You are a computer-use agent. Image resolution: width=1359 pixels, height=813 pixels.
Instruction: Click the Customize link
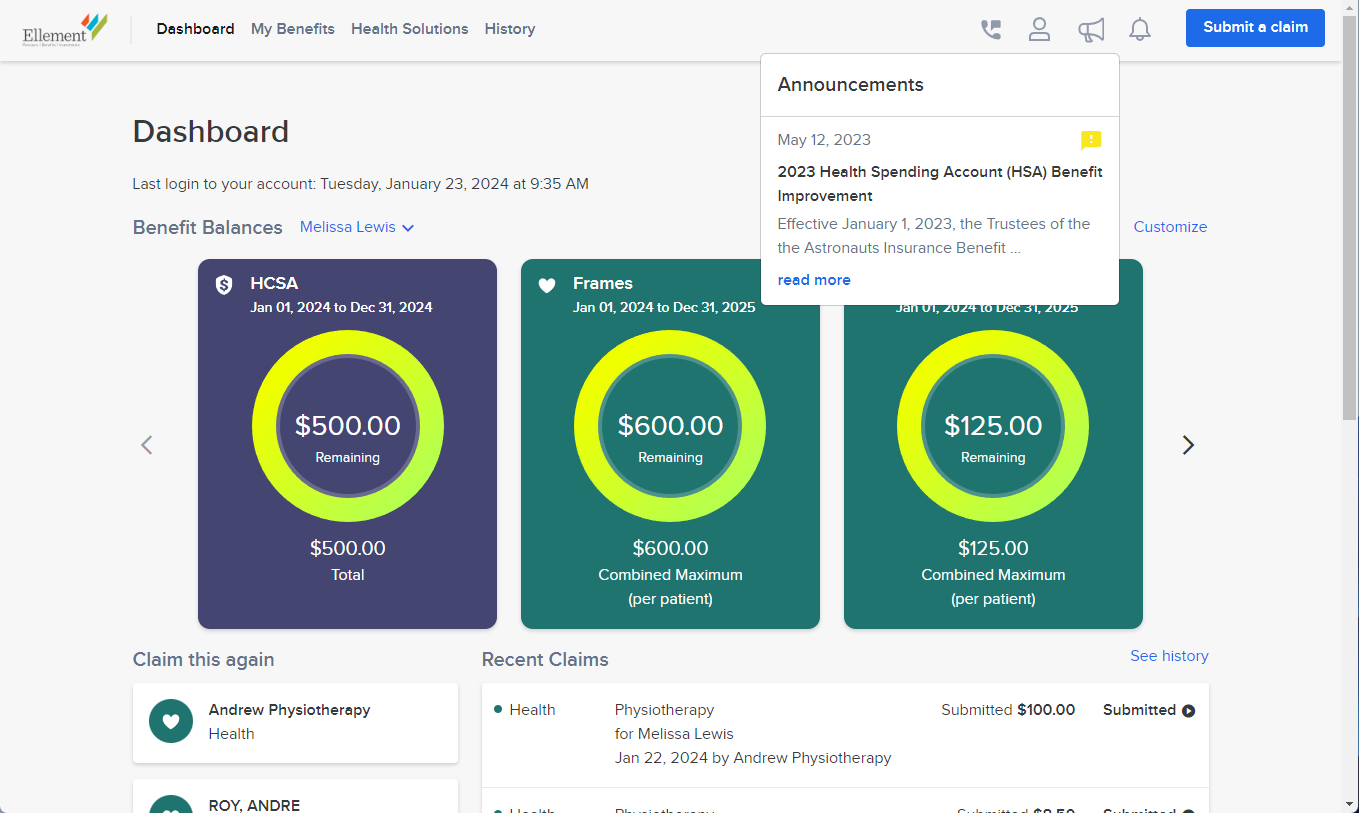click(x=1169, y=227)
